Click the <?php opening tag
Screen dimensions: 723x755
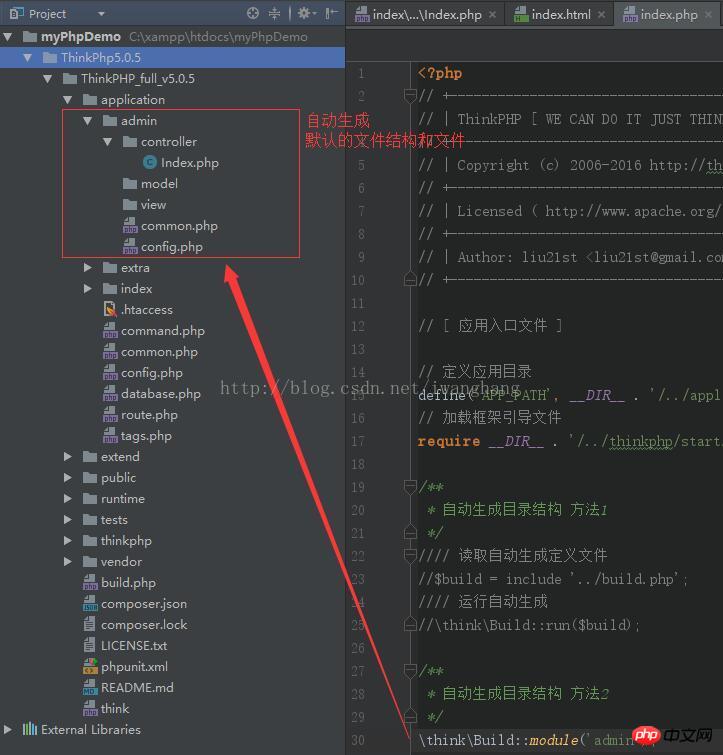tap(440, 73)
